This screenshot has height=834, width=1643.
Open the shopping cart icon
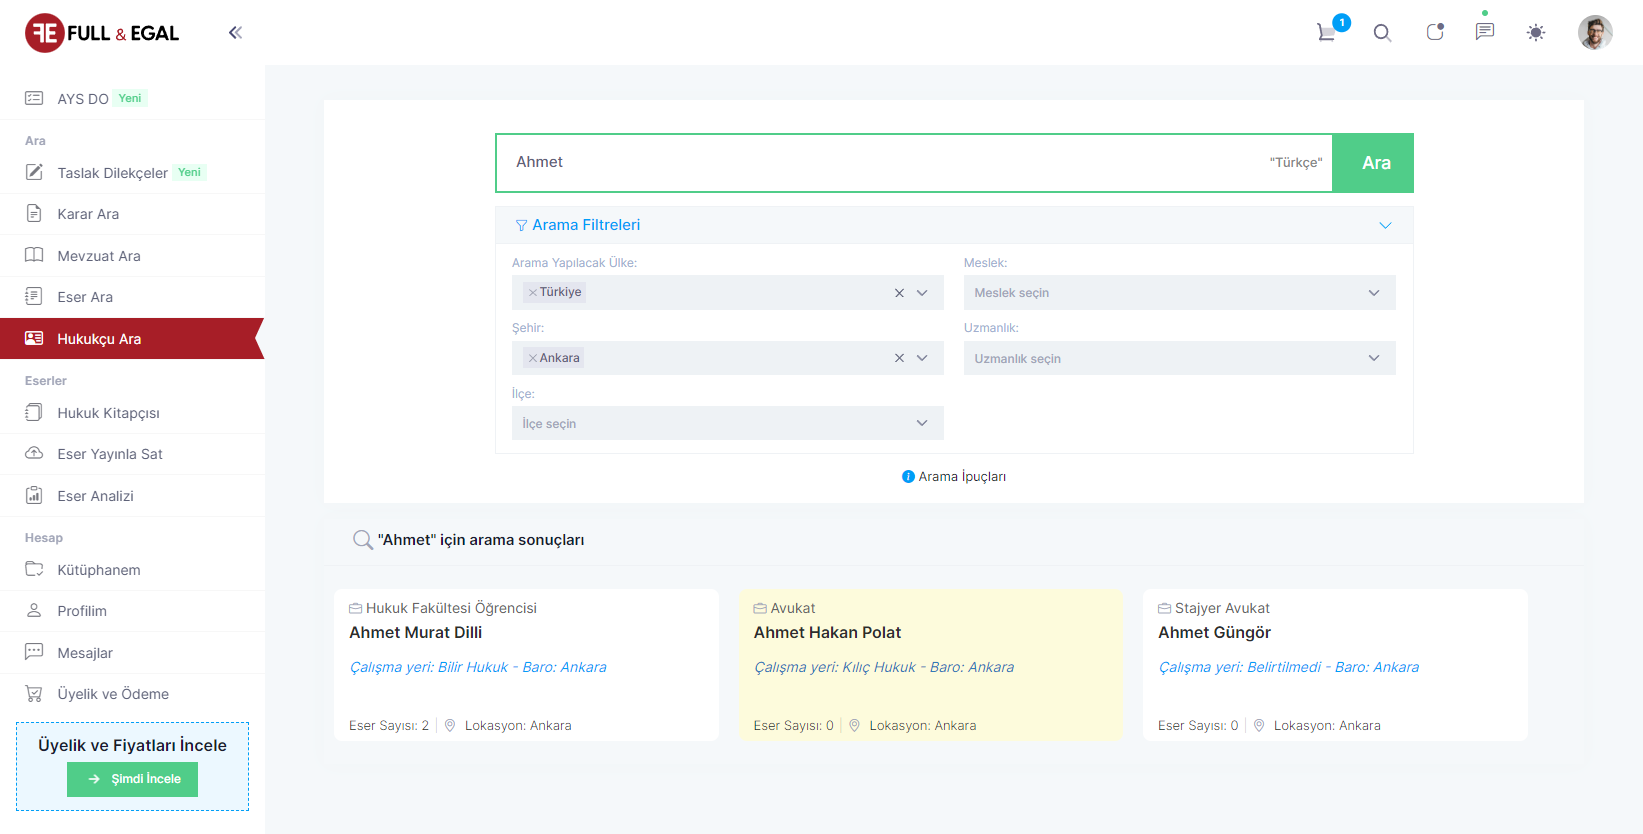[1327, 32]
